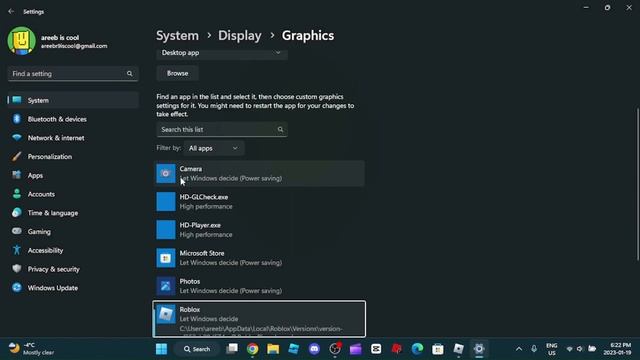Click the Settings back arrow

[11, 11]
